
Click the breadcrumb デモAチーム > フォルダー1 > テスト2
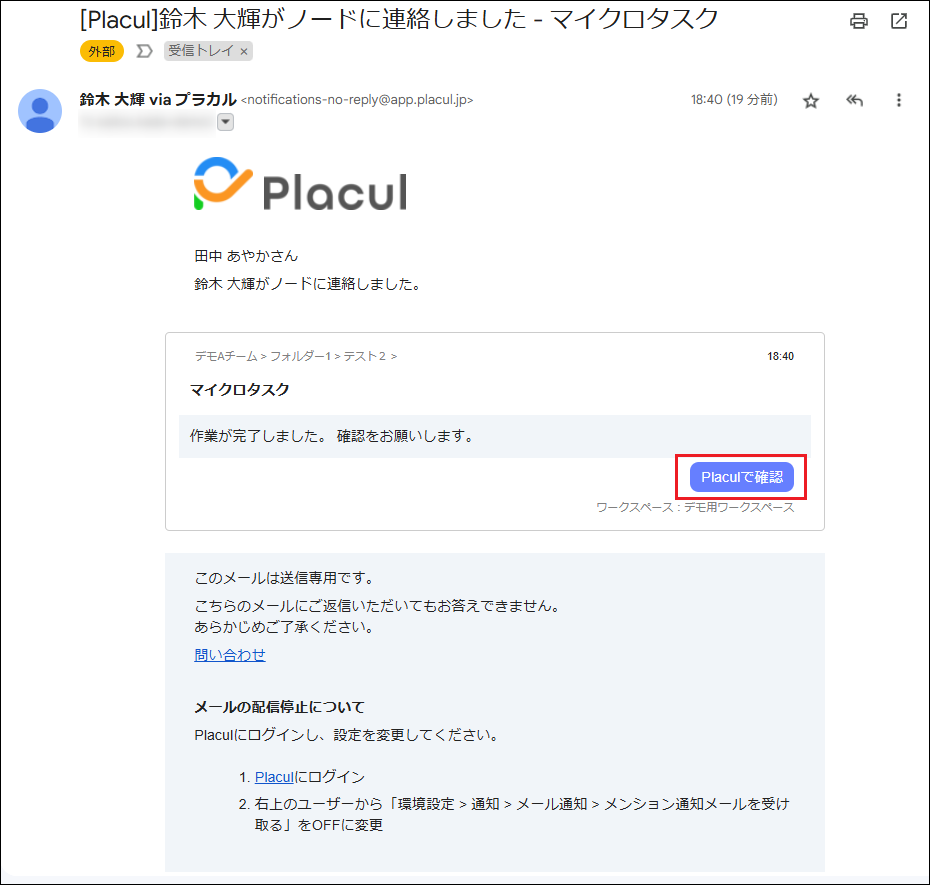coord(295,356)
